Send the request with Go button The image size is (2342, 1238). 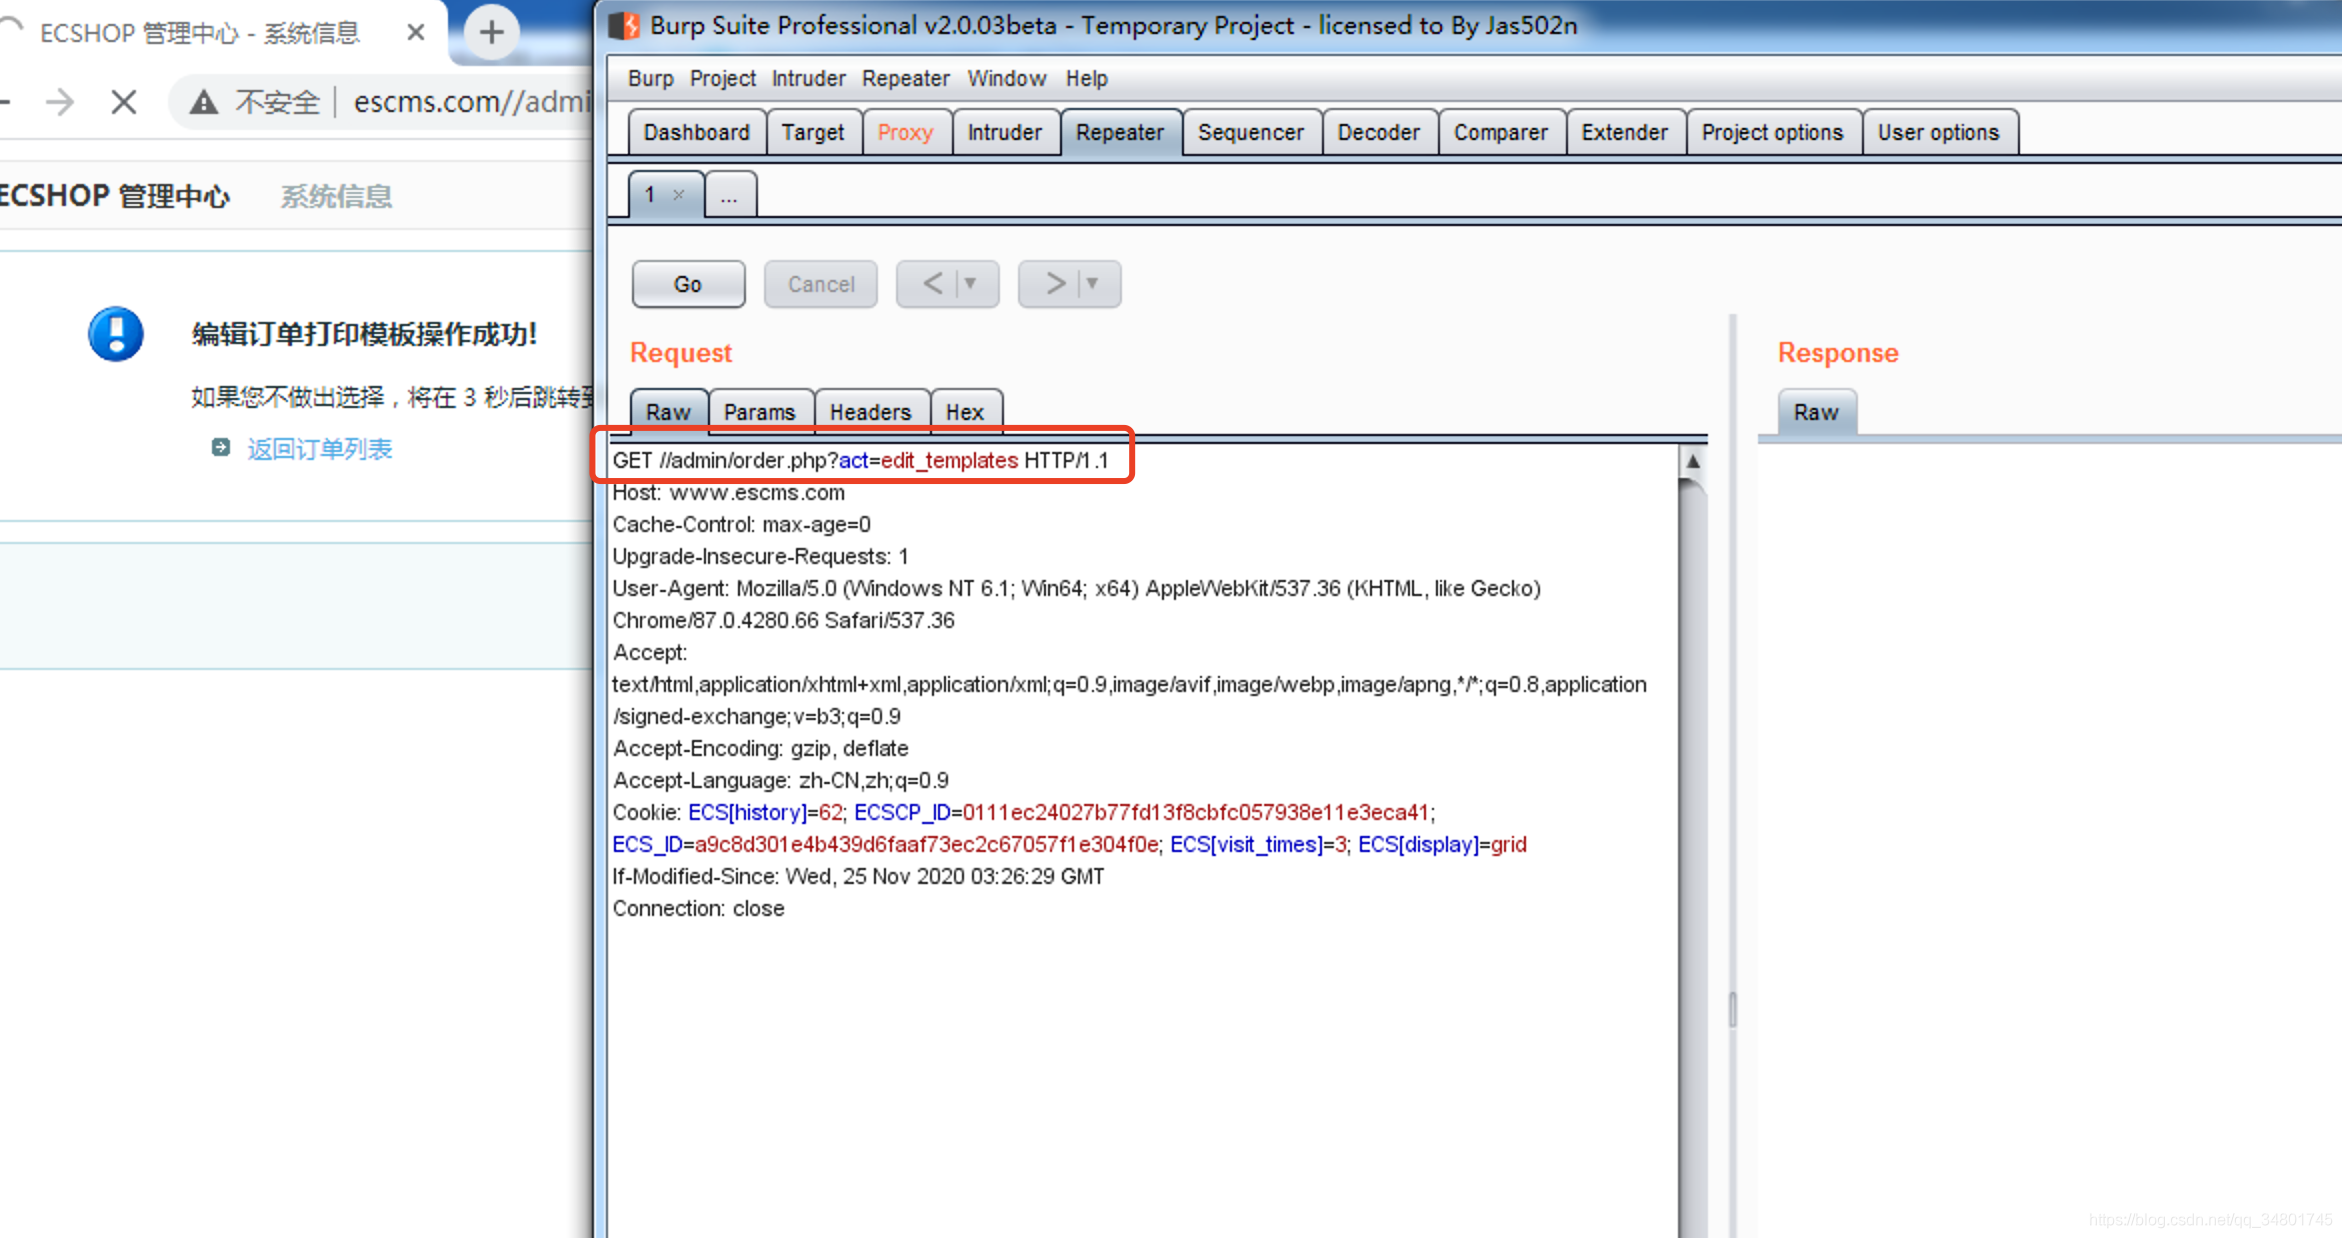688,284
